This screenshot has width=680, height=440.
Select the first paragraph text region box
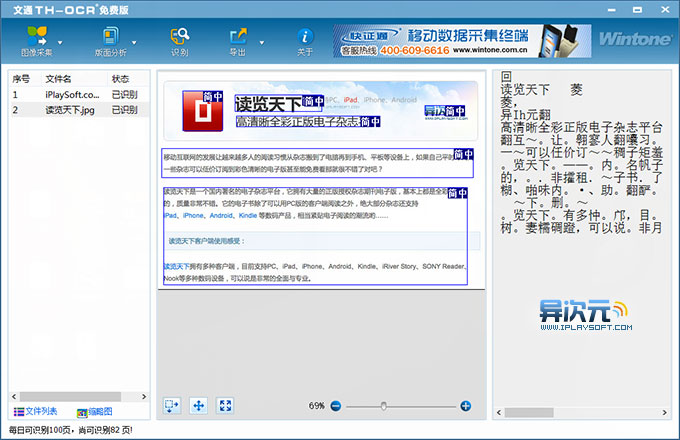point(317,163)
